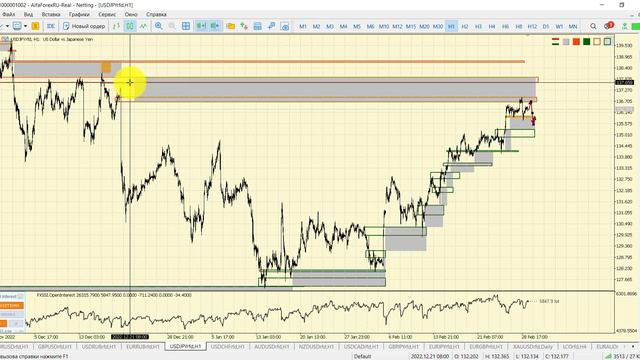Switch to GBPUSDrfd,H1 chart tab

54,347
